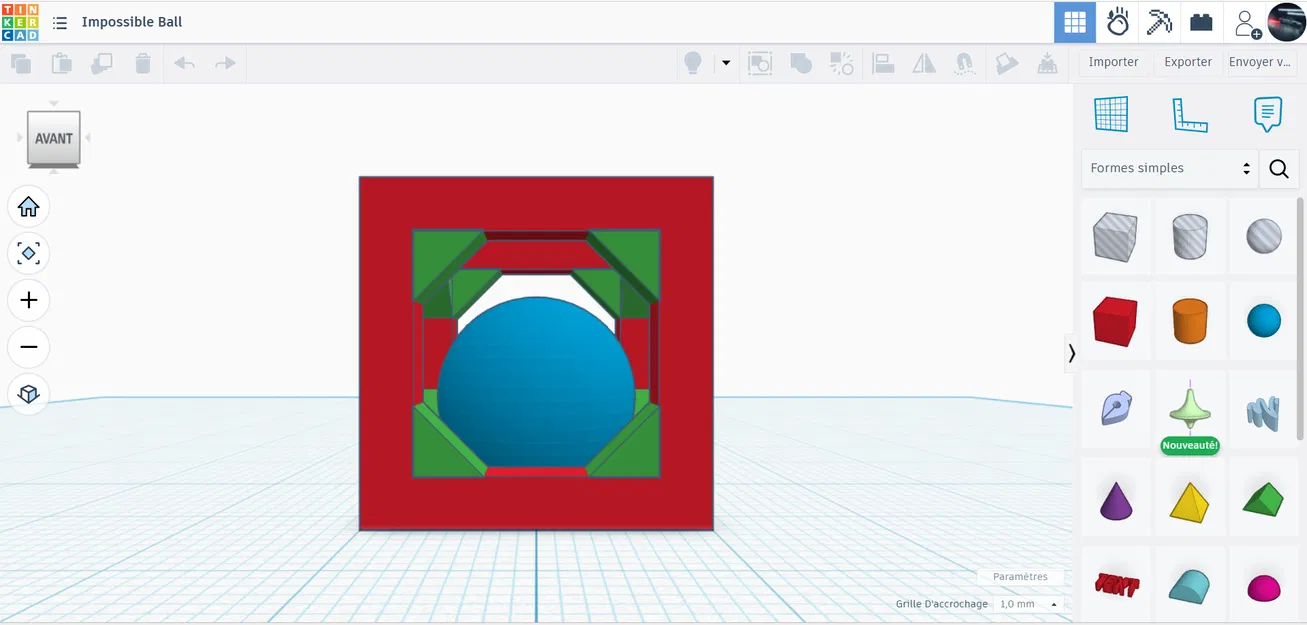
Task: Switch to the 3D design tab
Action: tap(1076, 22)
